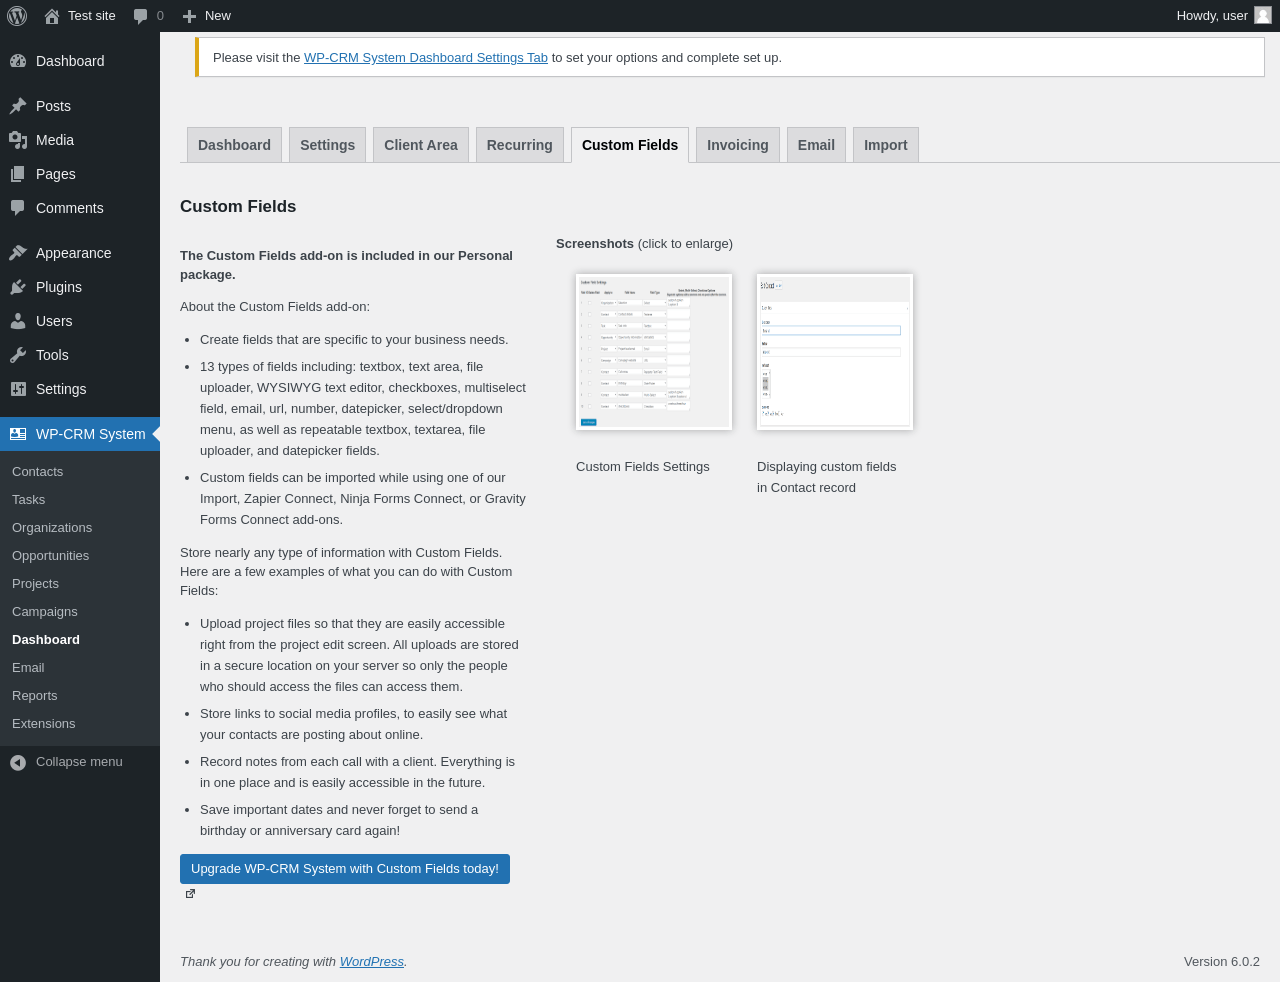Open Opportunities in the WP-CRM submenu
The height and width of the screenshot is (982, 1280).
pos(51,556)
